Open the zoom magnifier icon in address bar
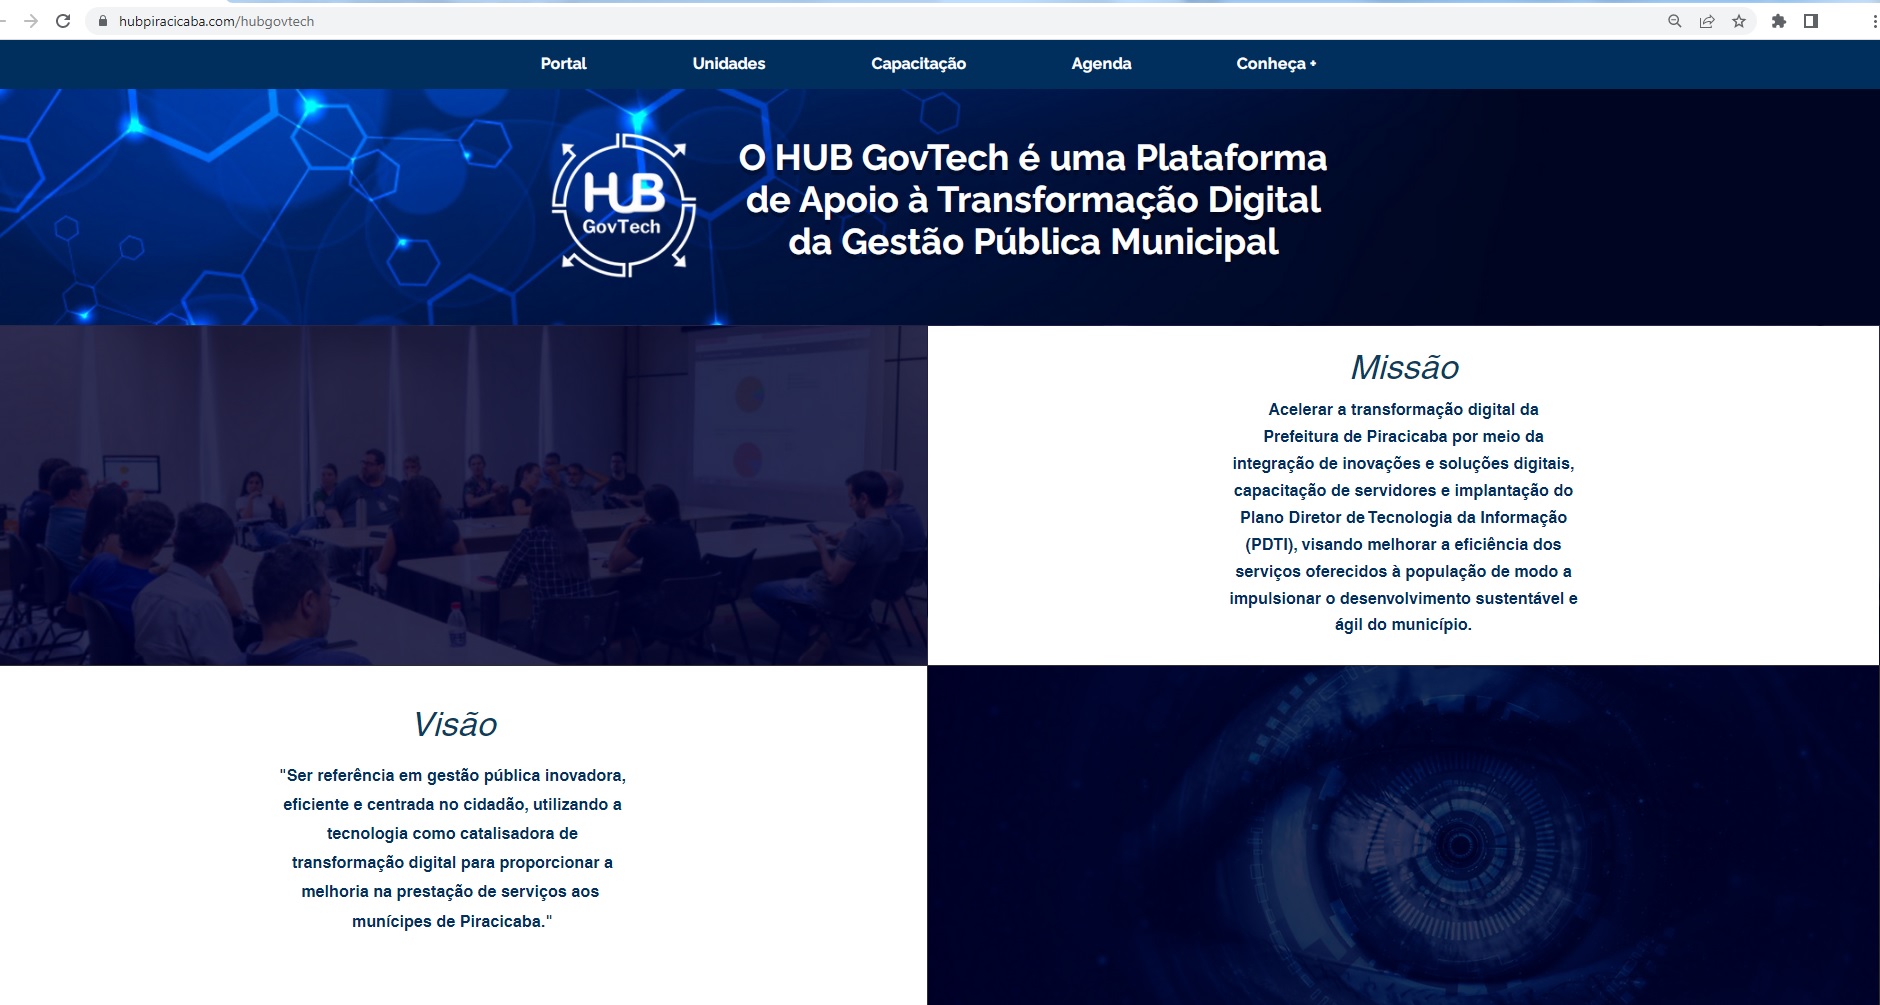This screenshot has height=1005, width=1880. click(x=1675, y=21)
